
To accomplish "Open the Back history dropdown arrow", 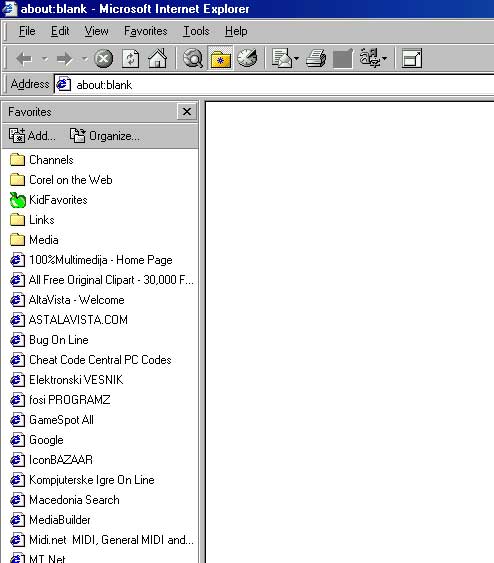I will tap(45, 59).
